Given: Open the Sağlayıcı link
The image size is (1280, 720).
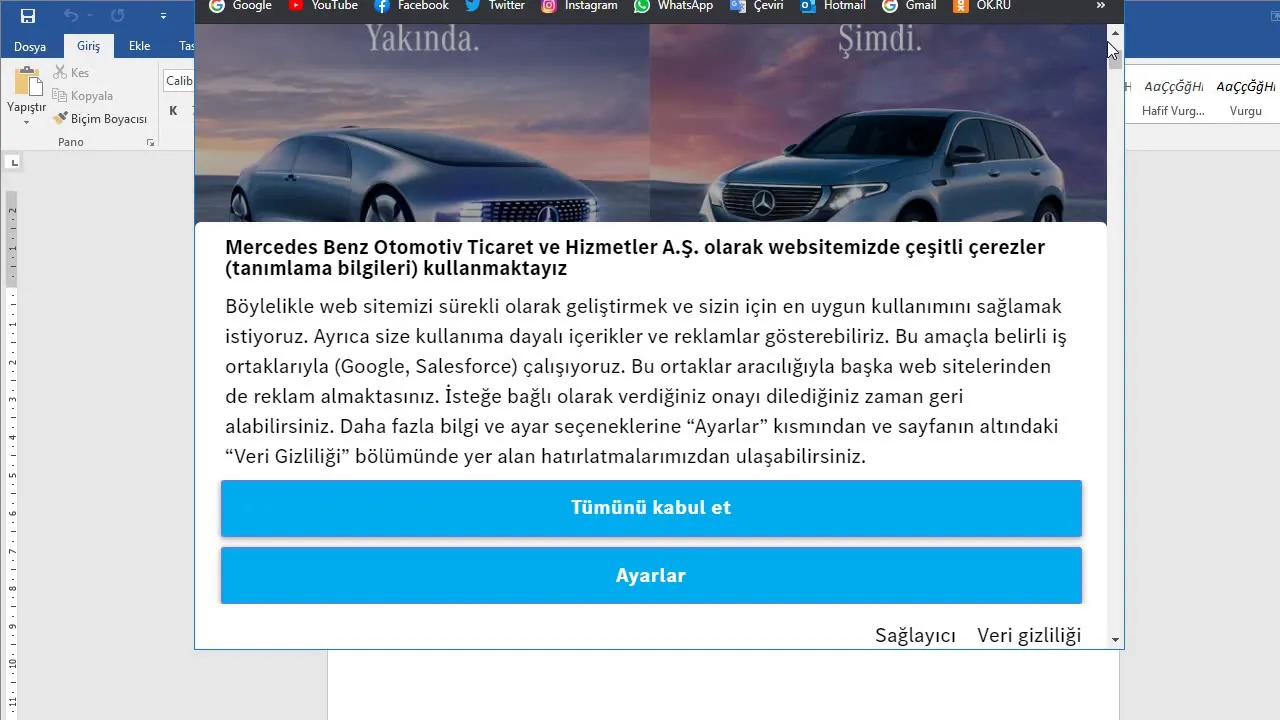Looking at the screenshot, I should (x=915, y=636).
